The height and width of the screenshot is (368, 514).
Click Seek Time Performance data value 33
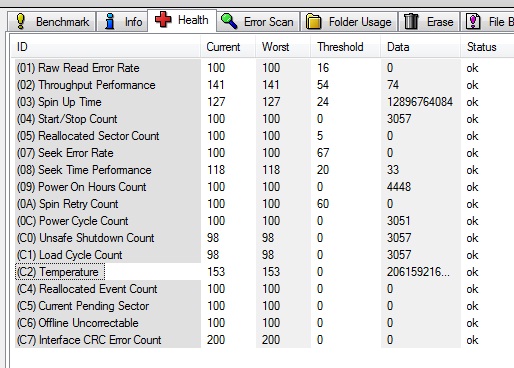pyautogui.click(x=393, y=170)
